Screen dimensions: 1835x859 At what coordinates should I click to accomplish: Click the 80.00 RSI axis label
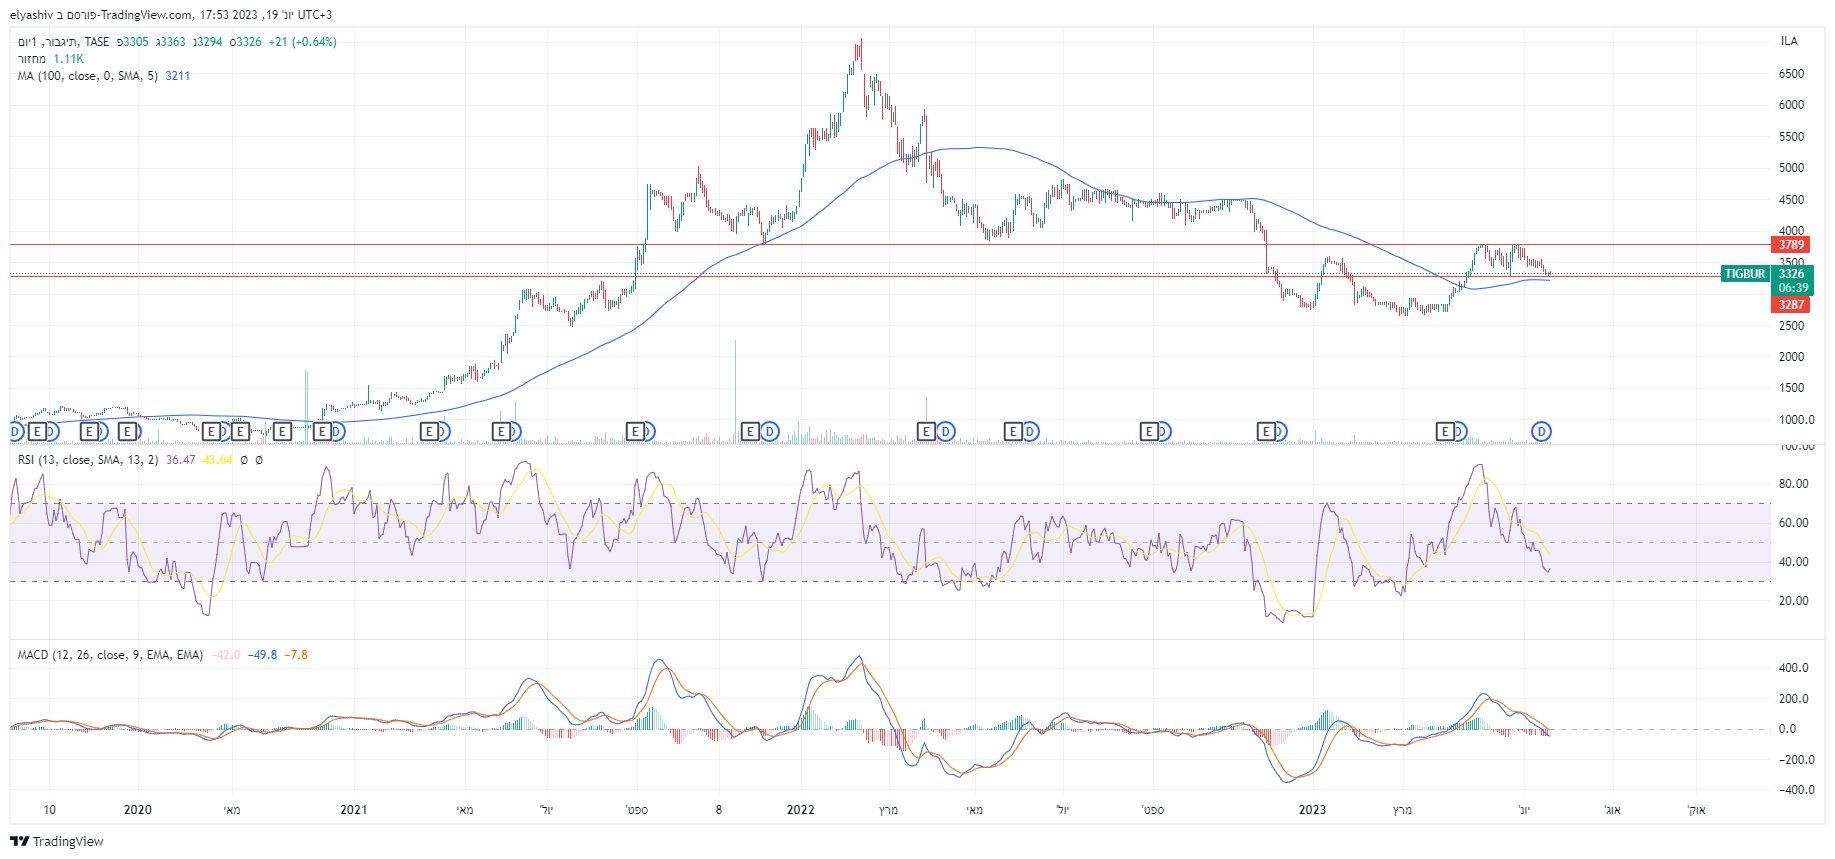click(x=1794, y=484)
